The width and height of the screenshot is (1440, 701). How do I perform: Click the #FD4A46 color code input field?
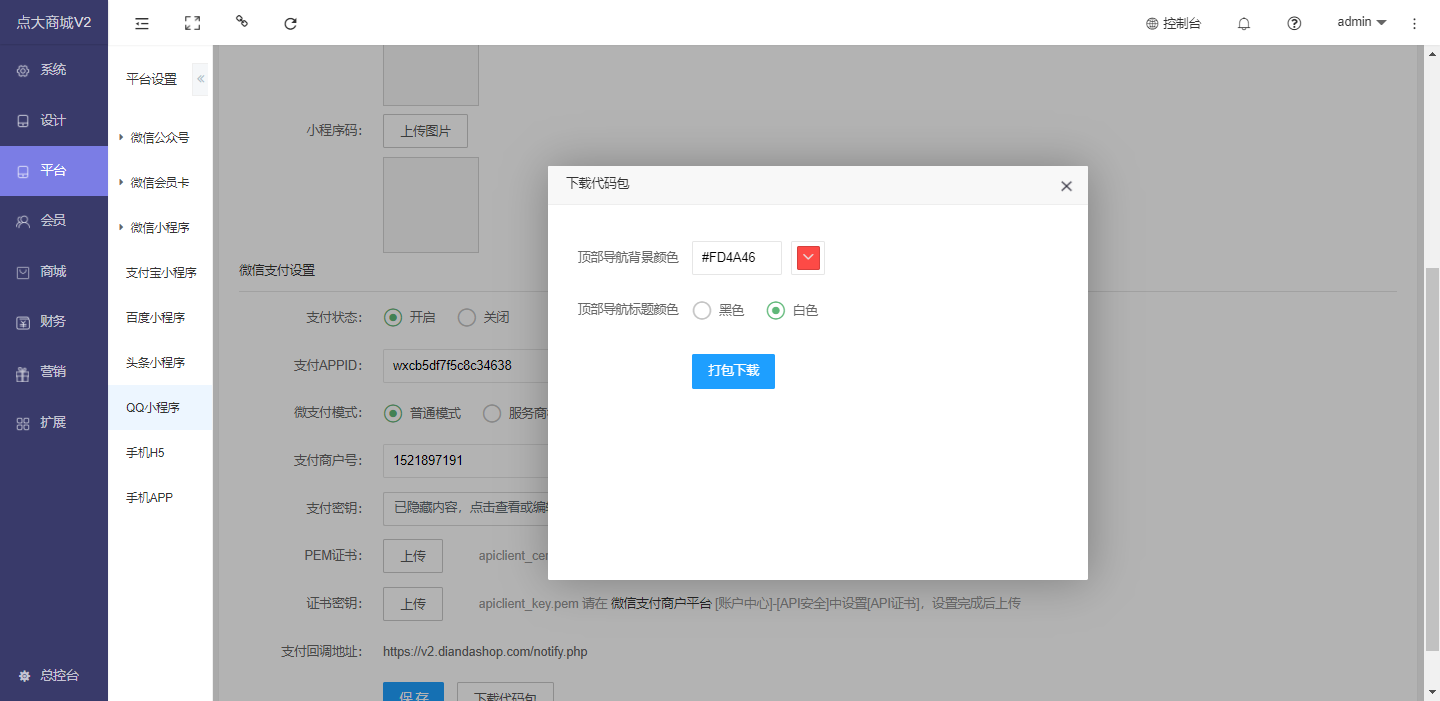(x=736, y=258)
